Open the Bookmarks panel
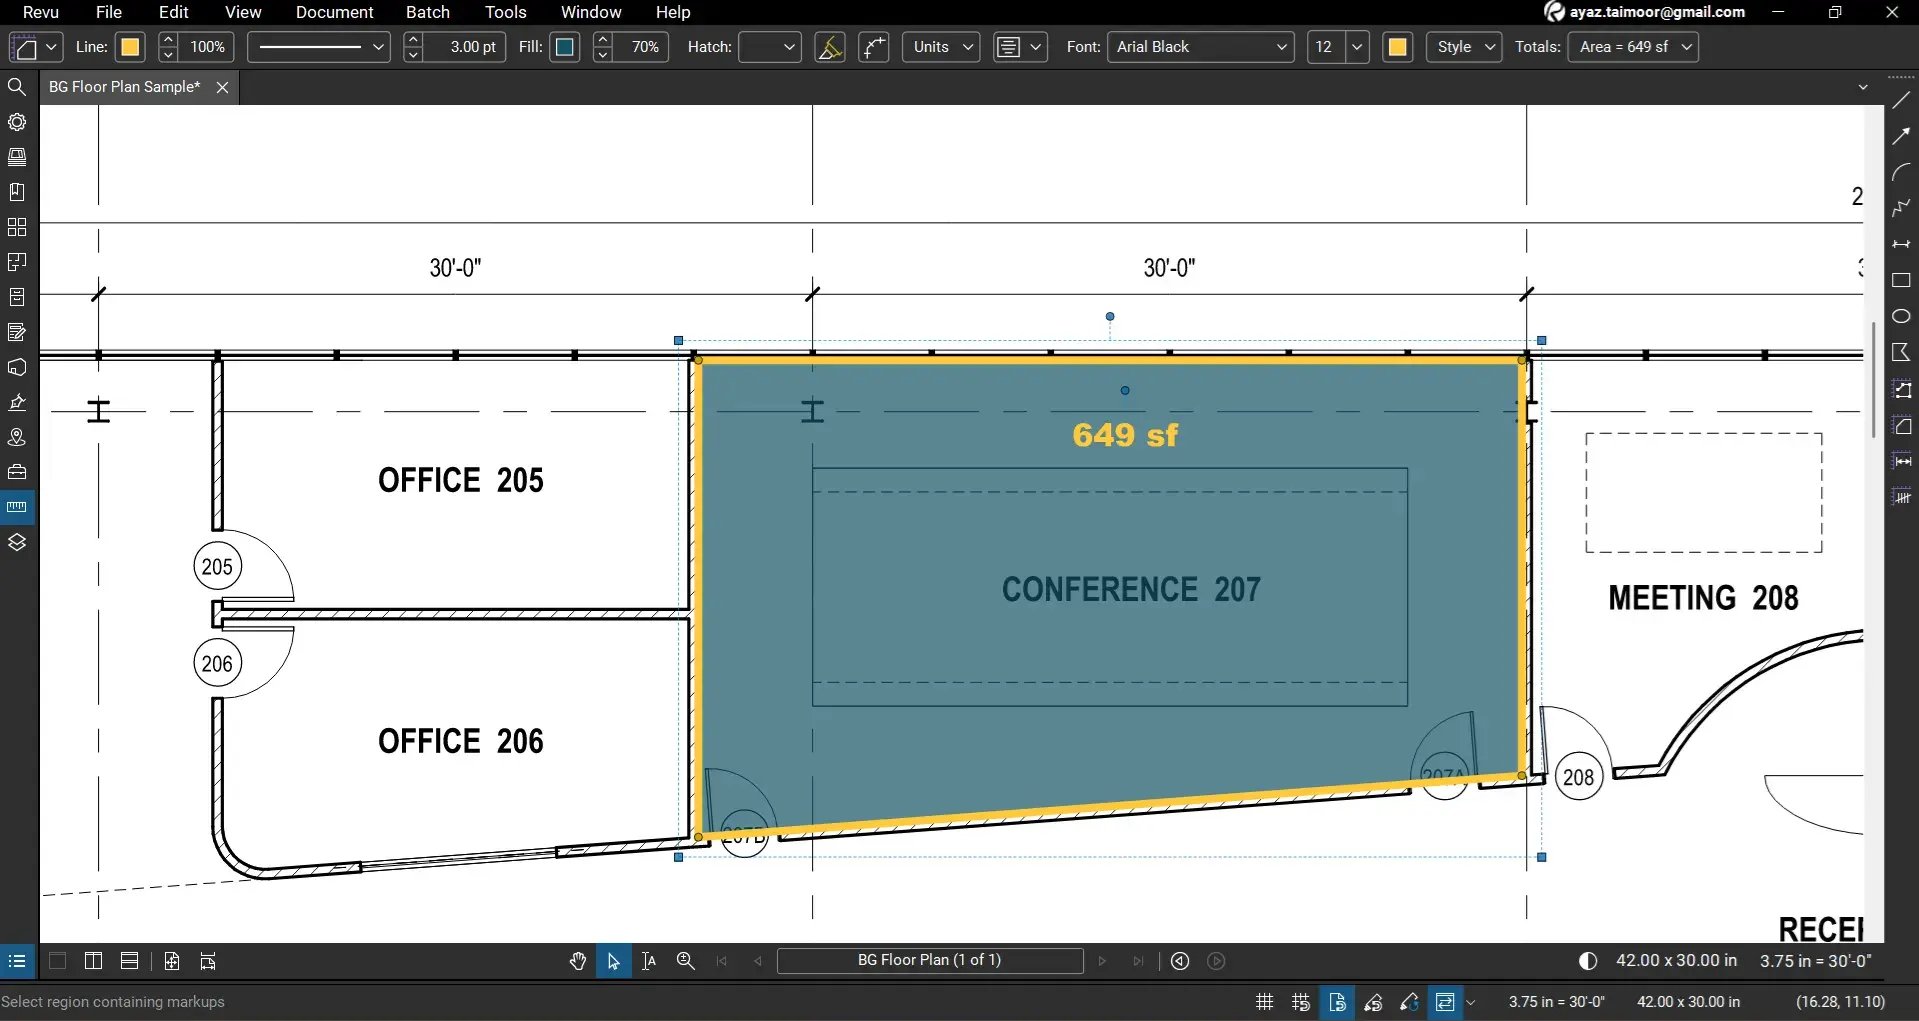The height and width of the screenshot is (1021, 1919). [x=17, y=192]
